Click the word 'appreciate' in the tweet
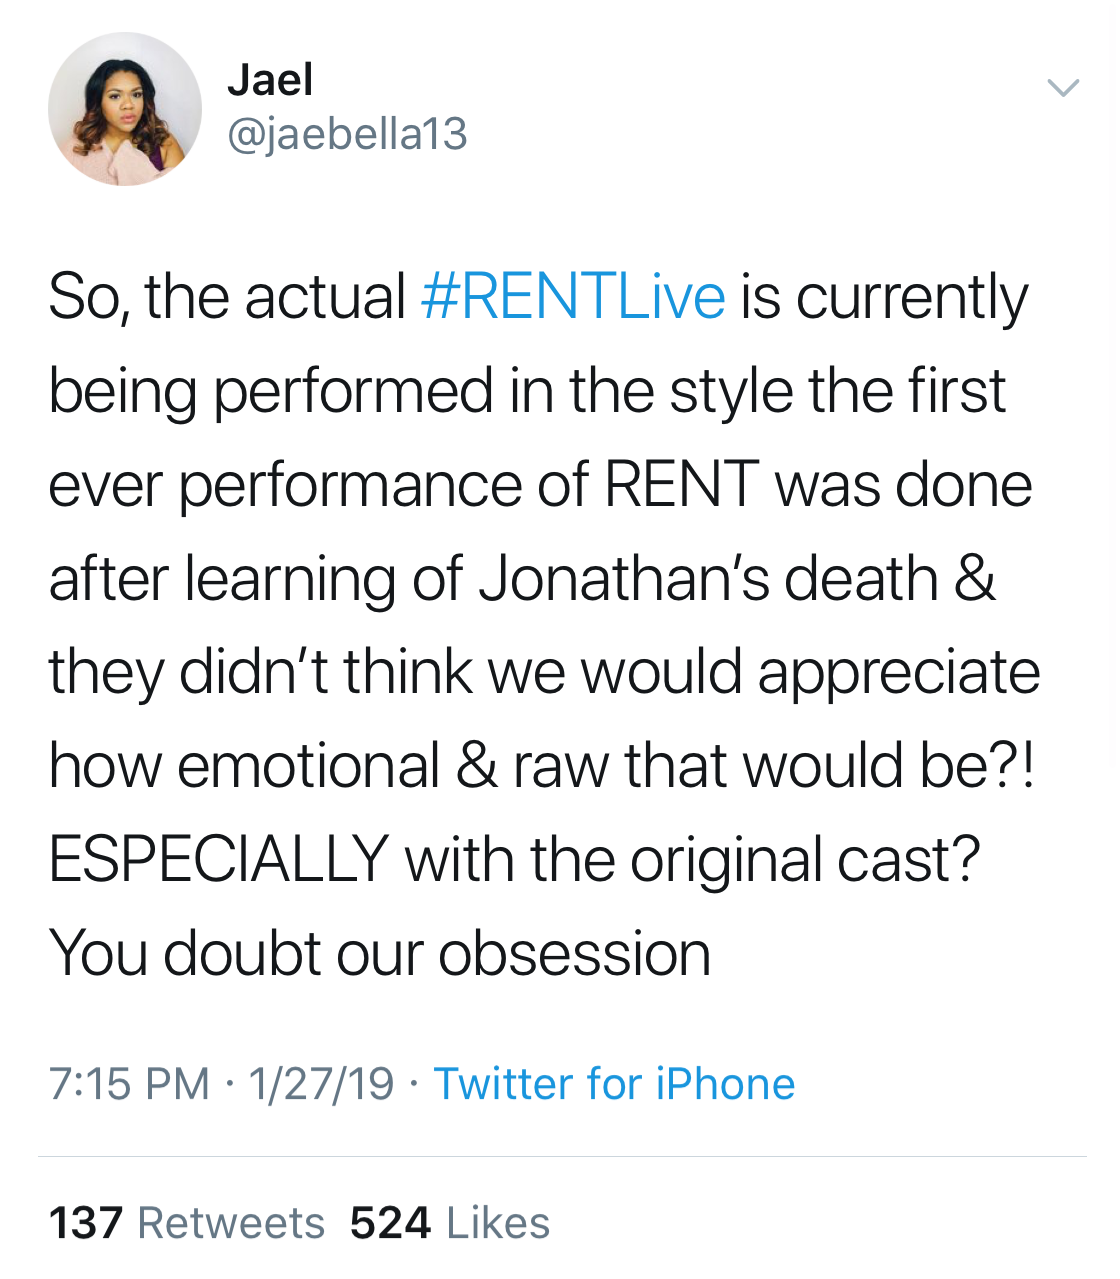 898,672
